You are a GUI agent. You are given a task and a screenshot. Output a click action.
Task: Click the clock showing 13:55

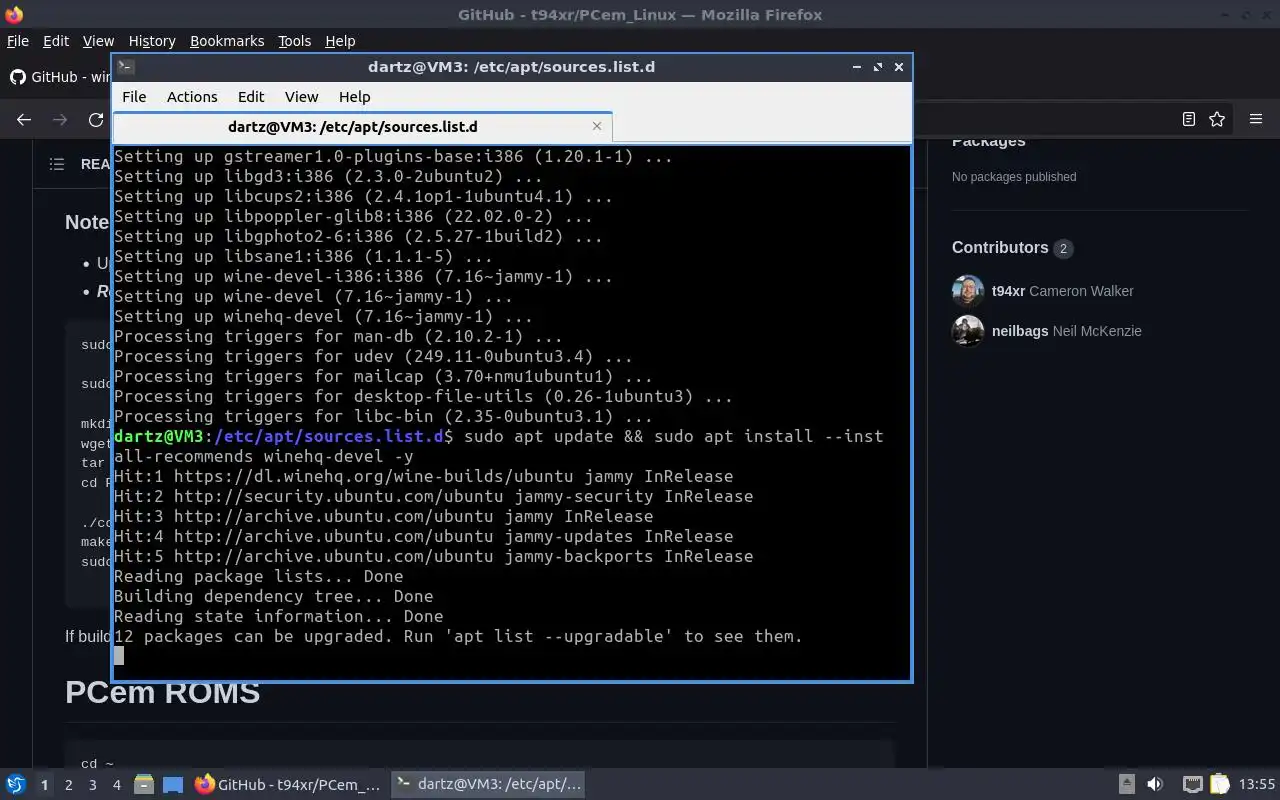pyautogui.click(x=1257, y=785)
